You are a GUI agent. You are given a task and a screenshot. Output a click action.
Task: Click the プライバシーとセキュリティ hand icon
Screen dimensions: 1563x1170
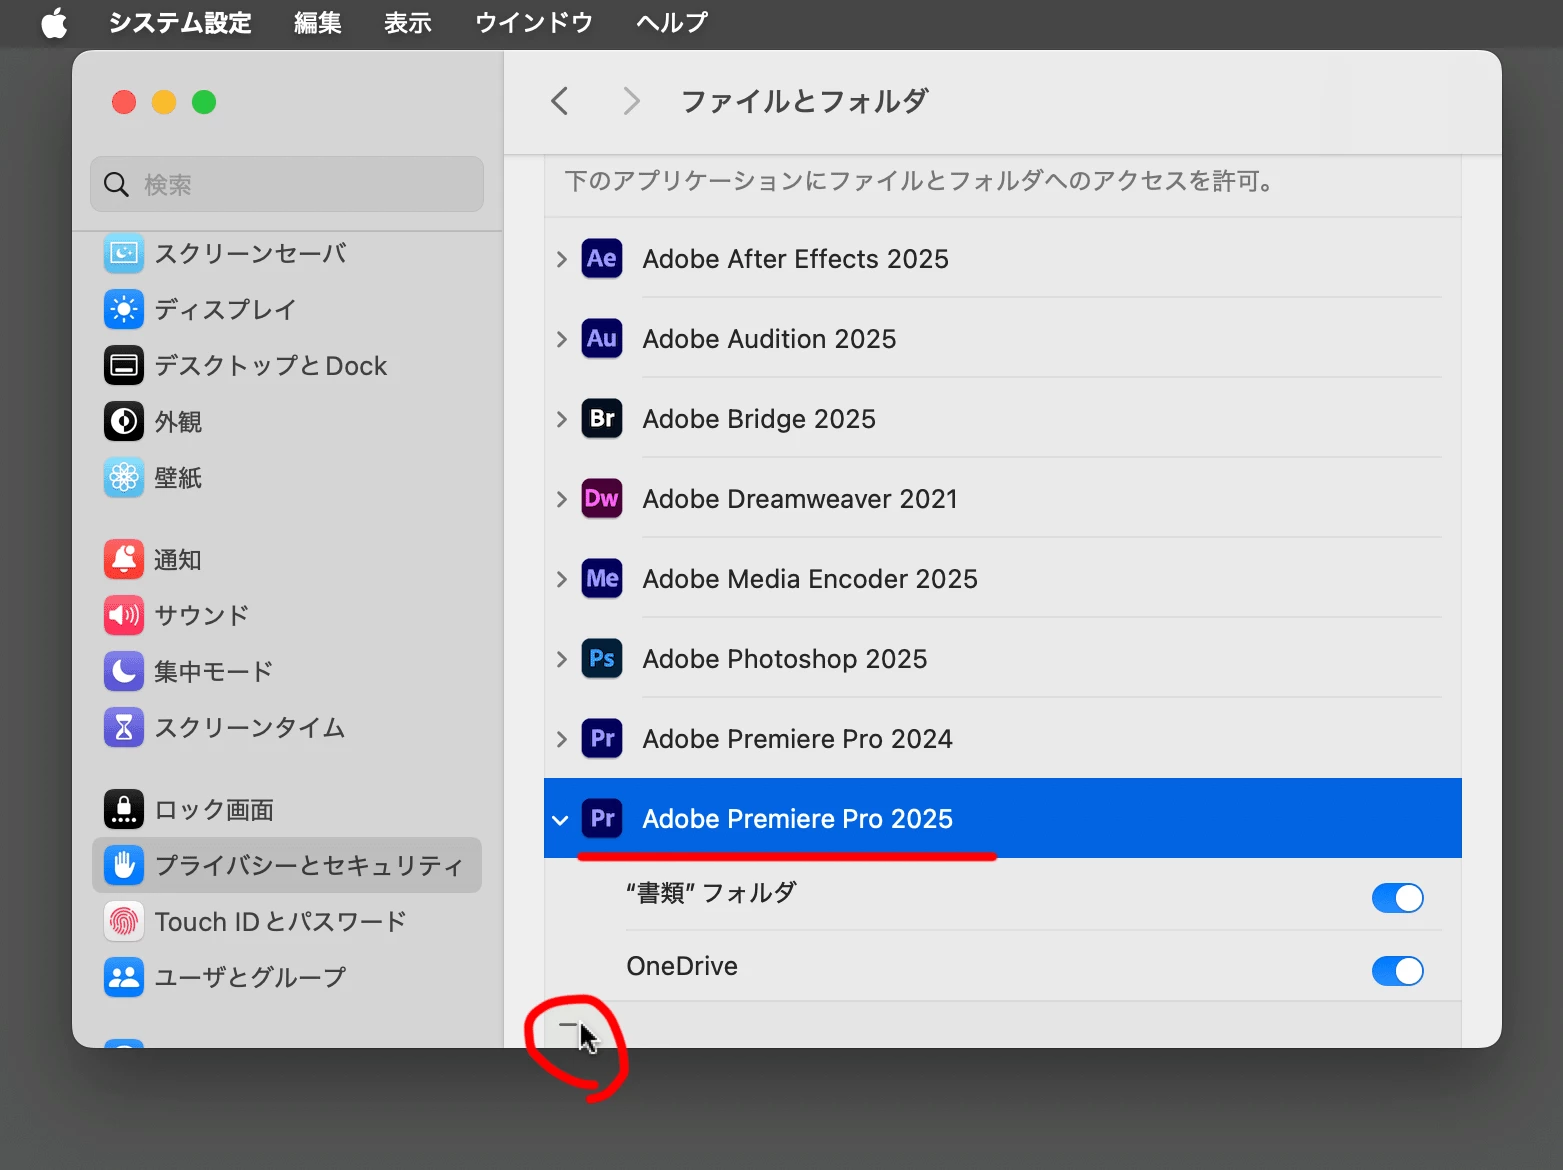[124, 866]
